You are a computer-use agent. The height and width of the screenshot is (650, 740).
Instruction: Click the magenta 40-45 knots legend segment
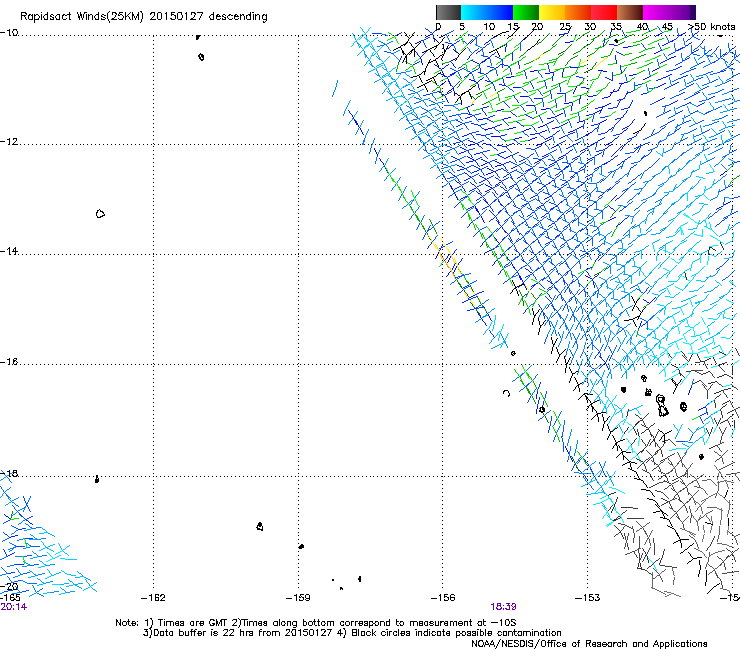656,12
